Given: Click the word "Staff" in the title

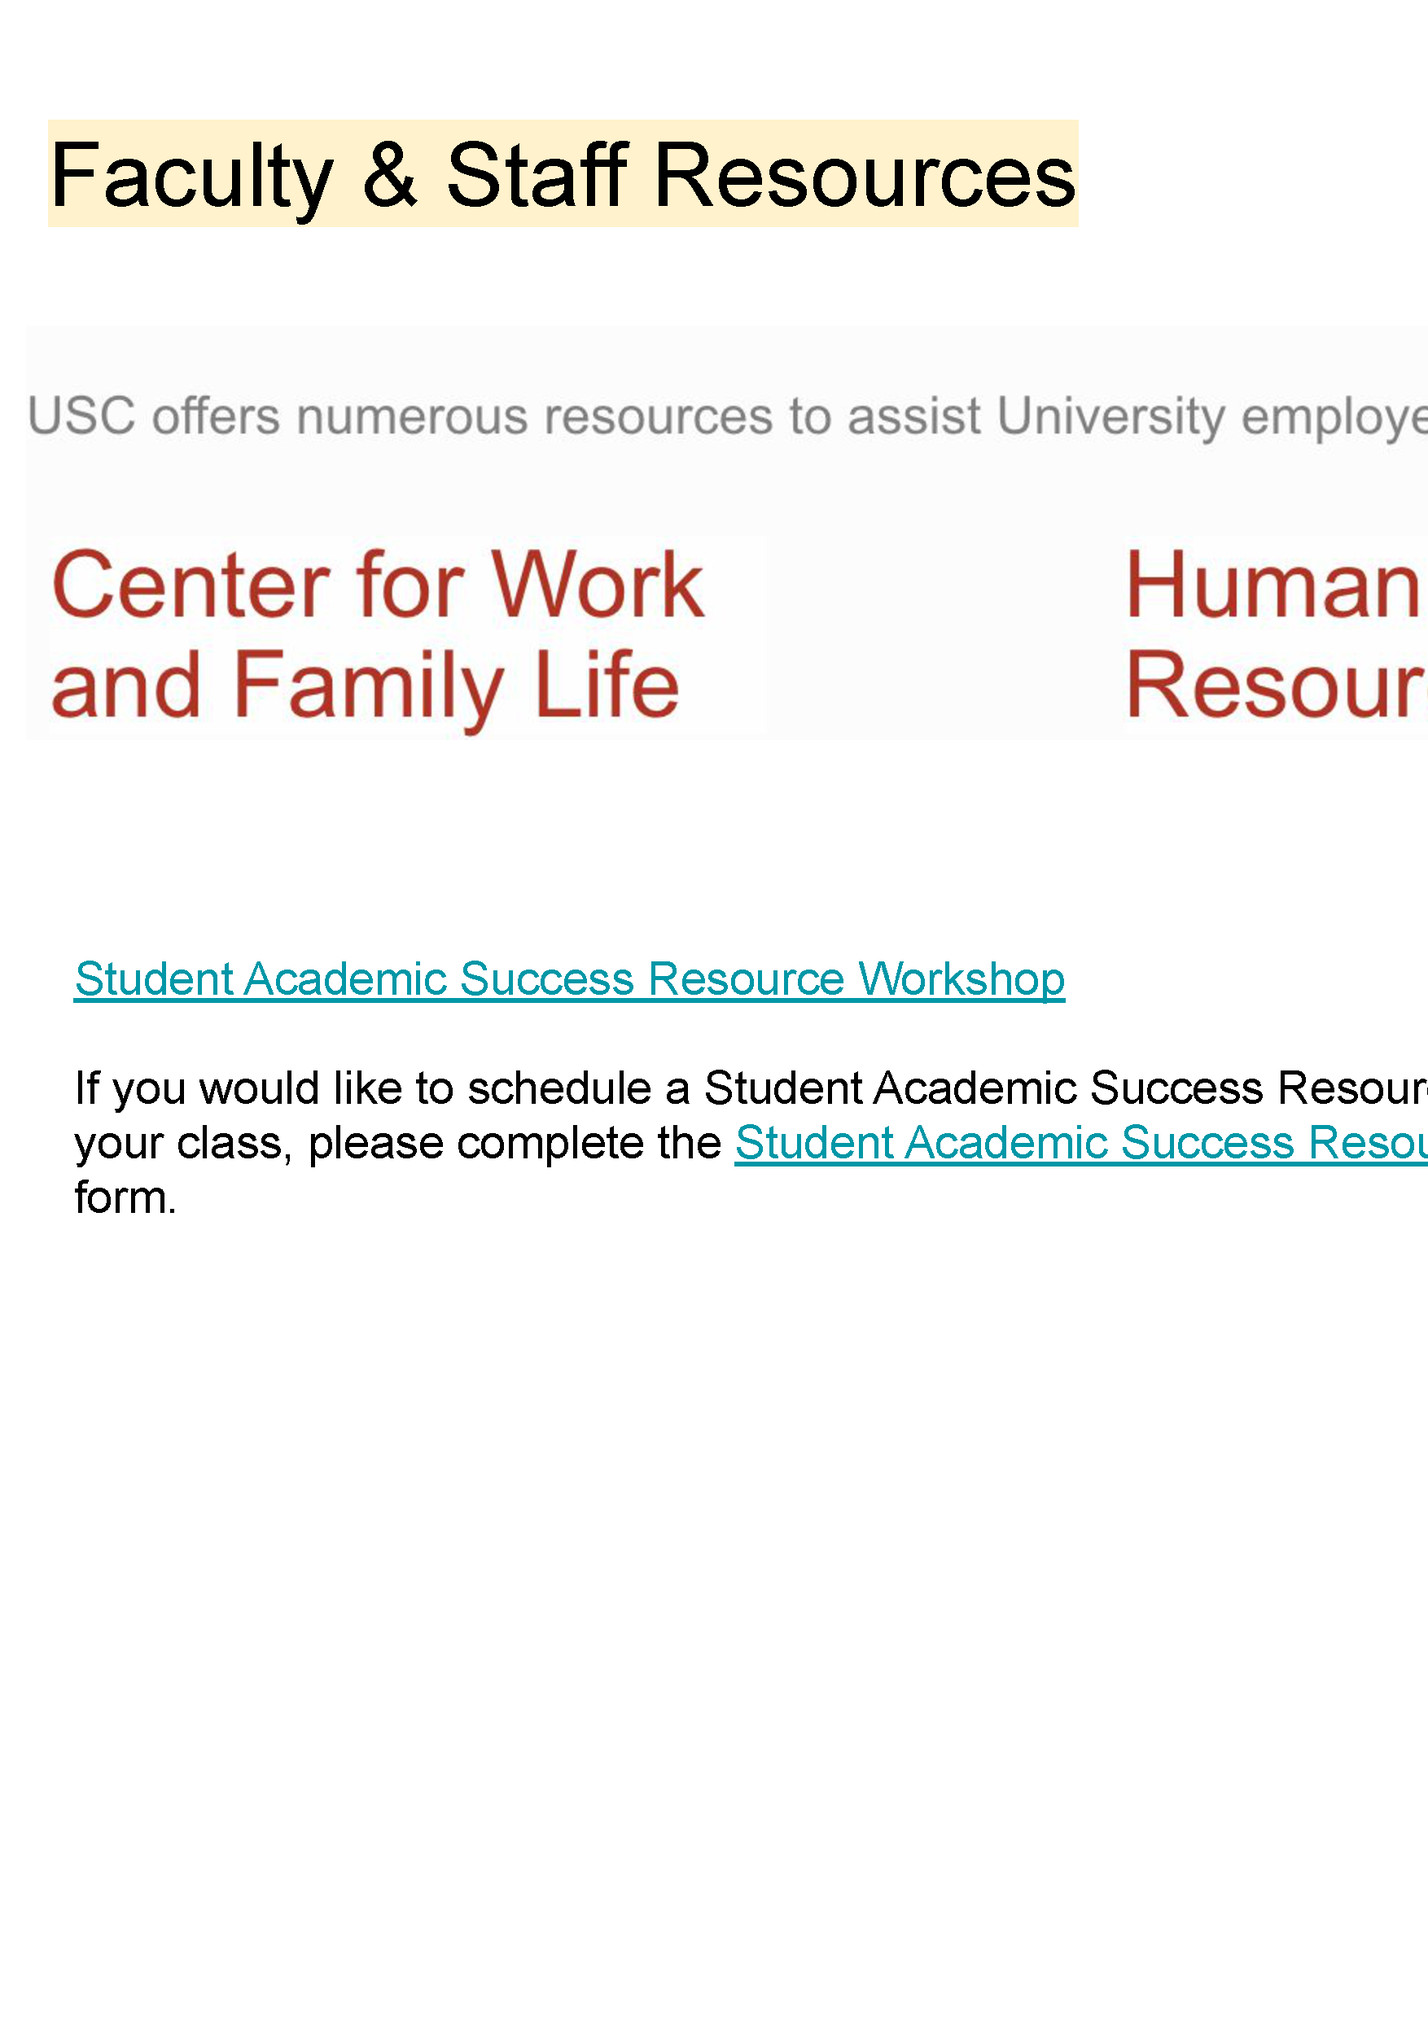Looking at the screenshot, I should tap(536, 175).
